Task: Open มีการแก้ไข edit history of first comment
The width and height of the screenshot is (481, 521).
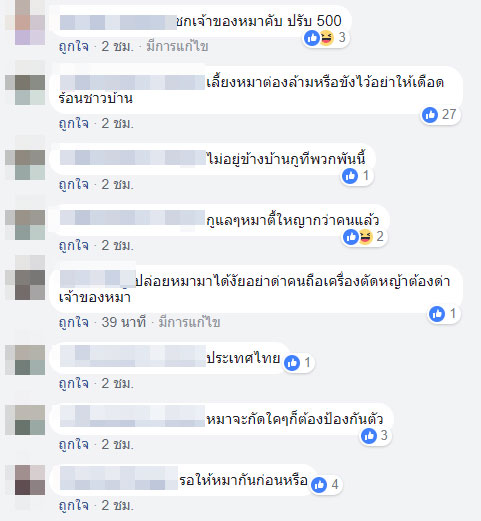Action: 177,46
